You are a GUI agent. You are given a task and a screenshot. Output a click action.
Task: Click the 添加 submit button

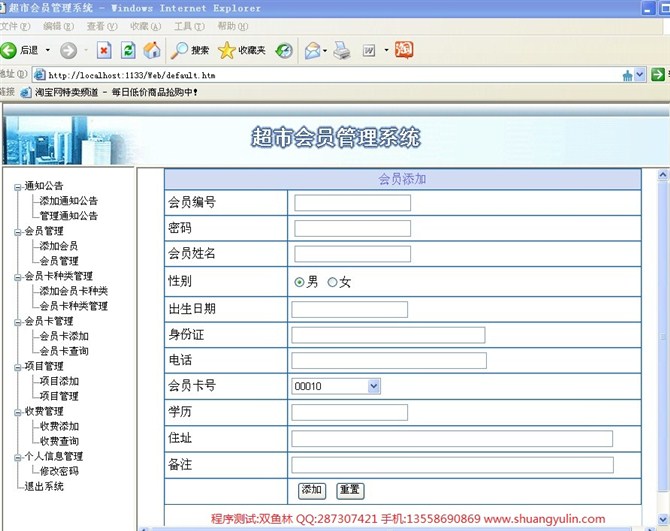(x=311, y=490)
